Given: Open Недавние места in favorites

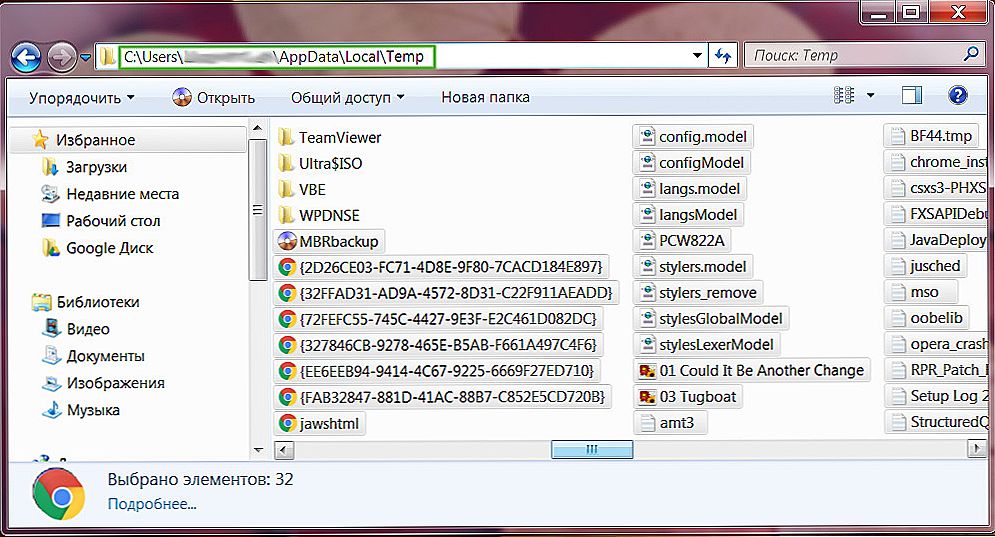Looking at the screenshot, I should click(x=110, y=194).
